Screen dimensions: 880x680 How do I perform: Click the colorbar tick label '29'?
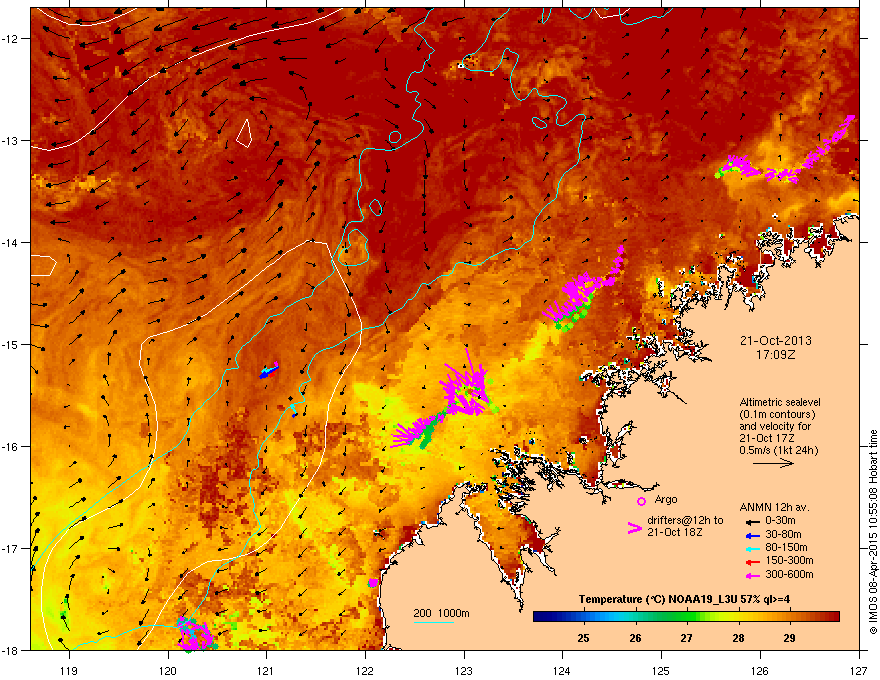point(790,638)
